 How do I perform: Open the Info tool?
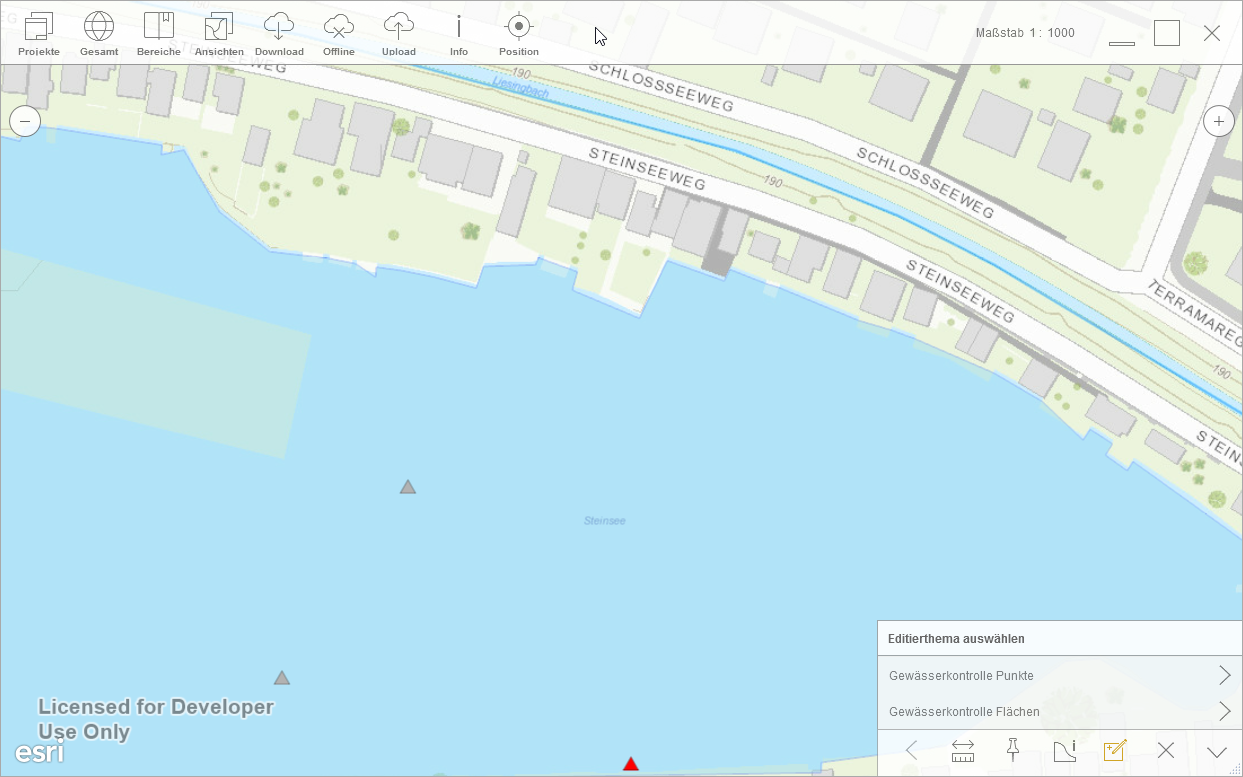pyautogui.click(x=459, y=34)
